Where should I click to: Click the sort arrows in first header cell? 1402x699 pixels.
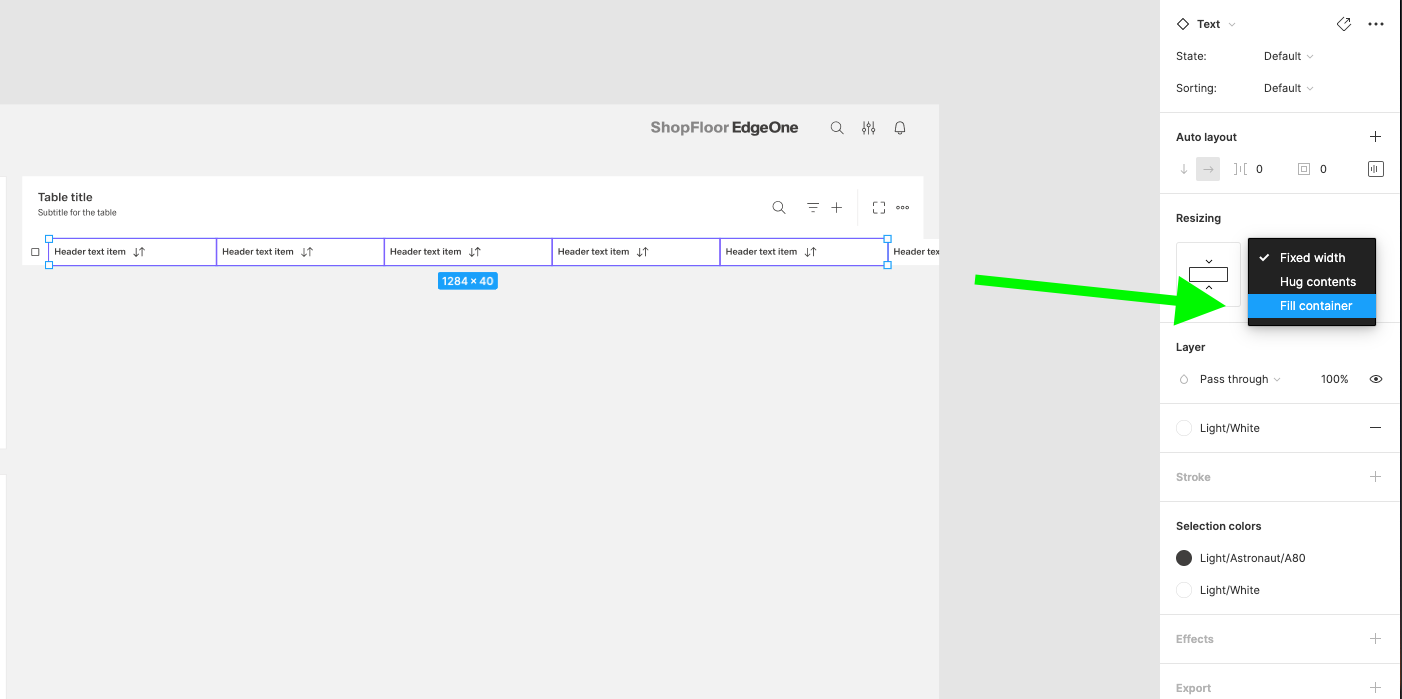click(140, 252)
